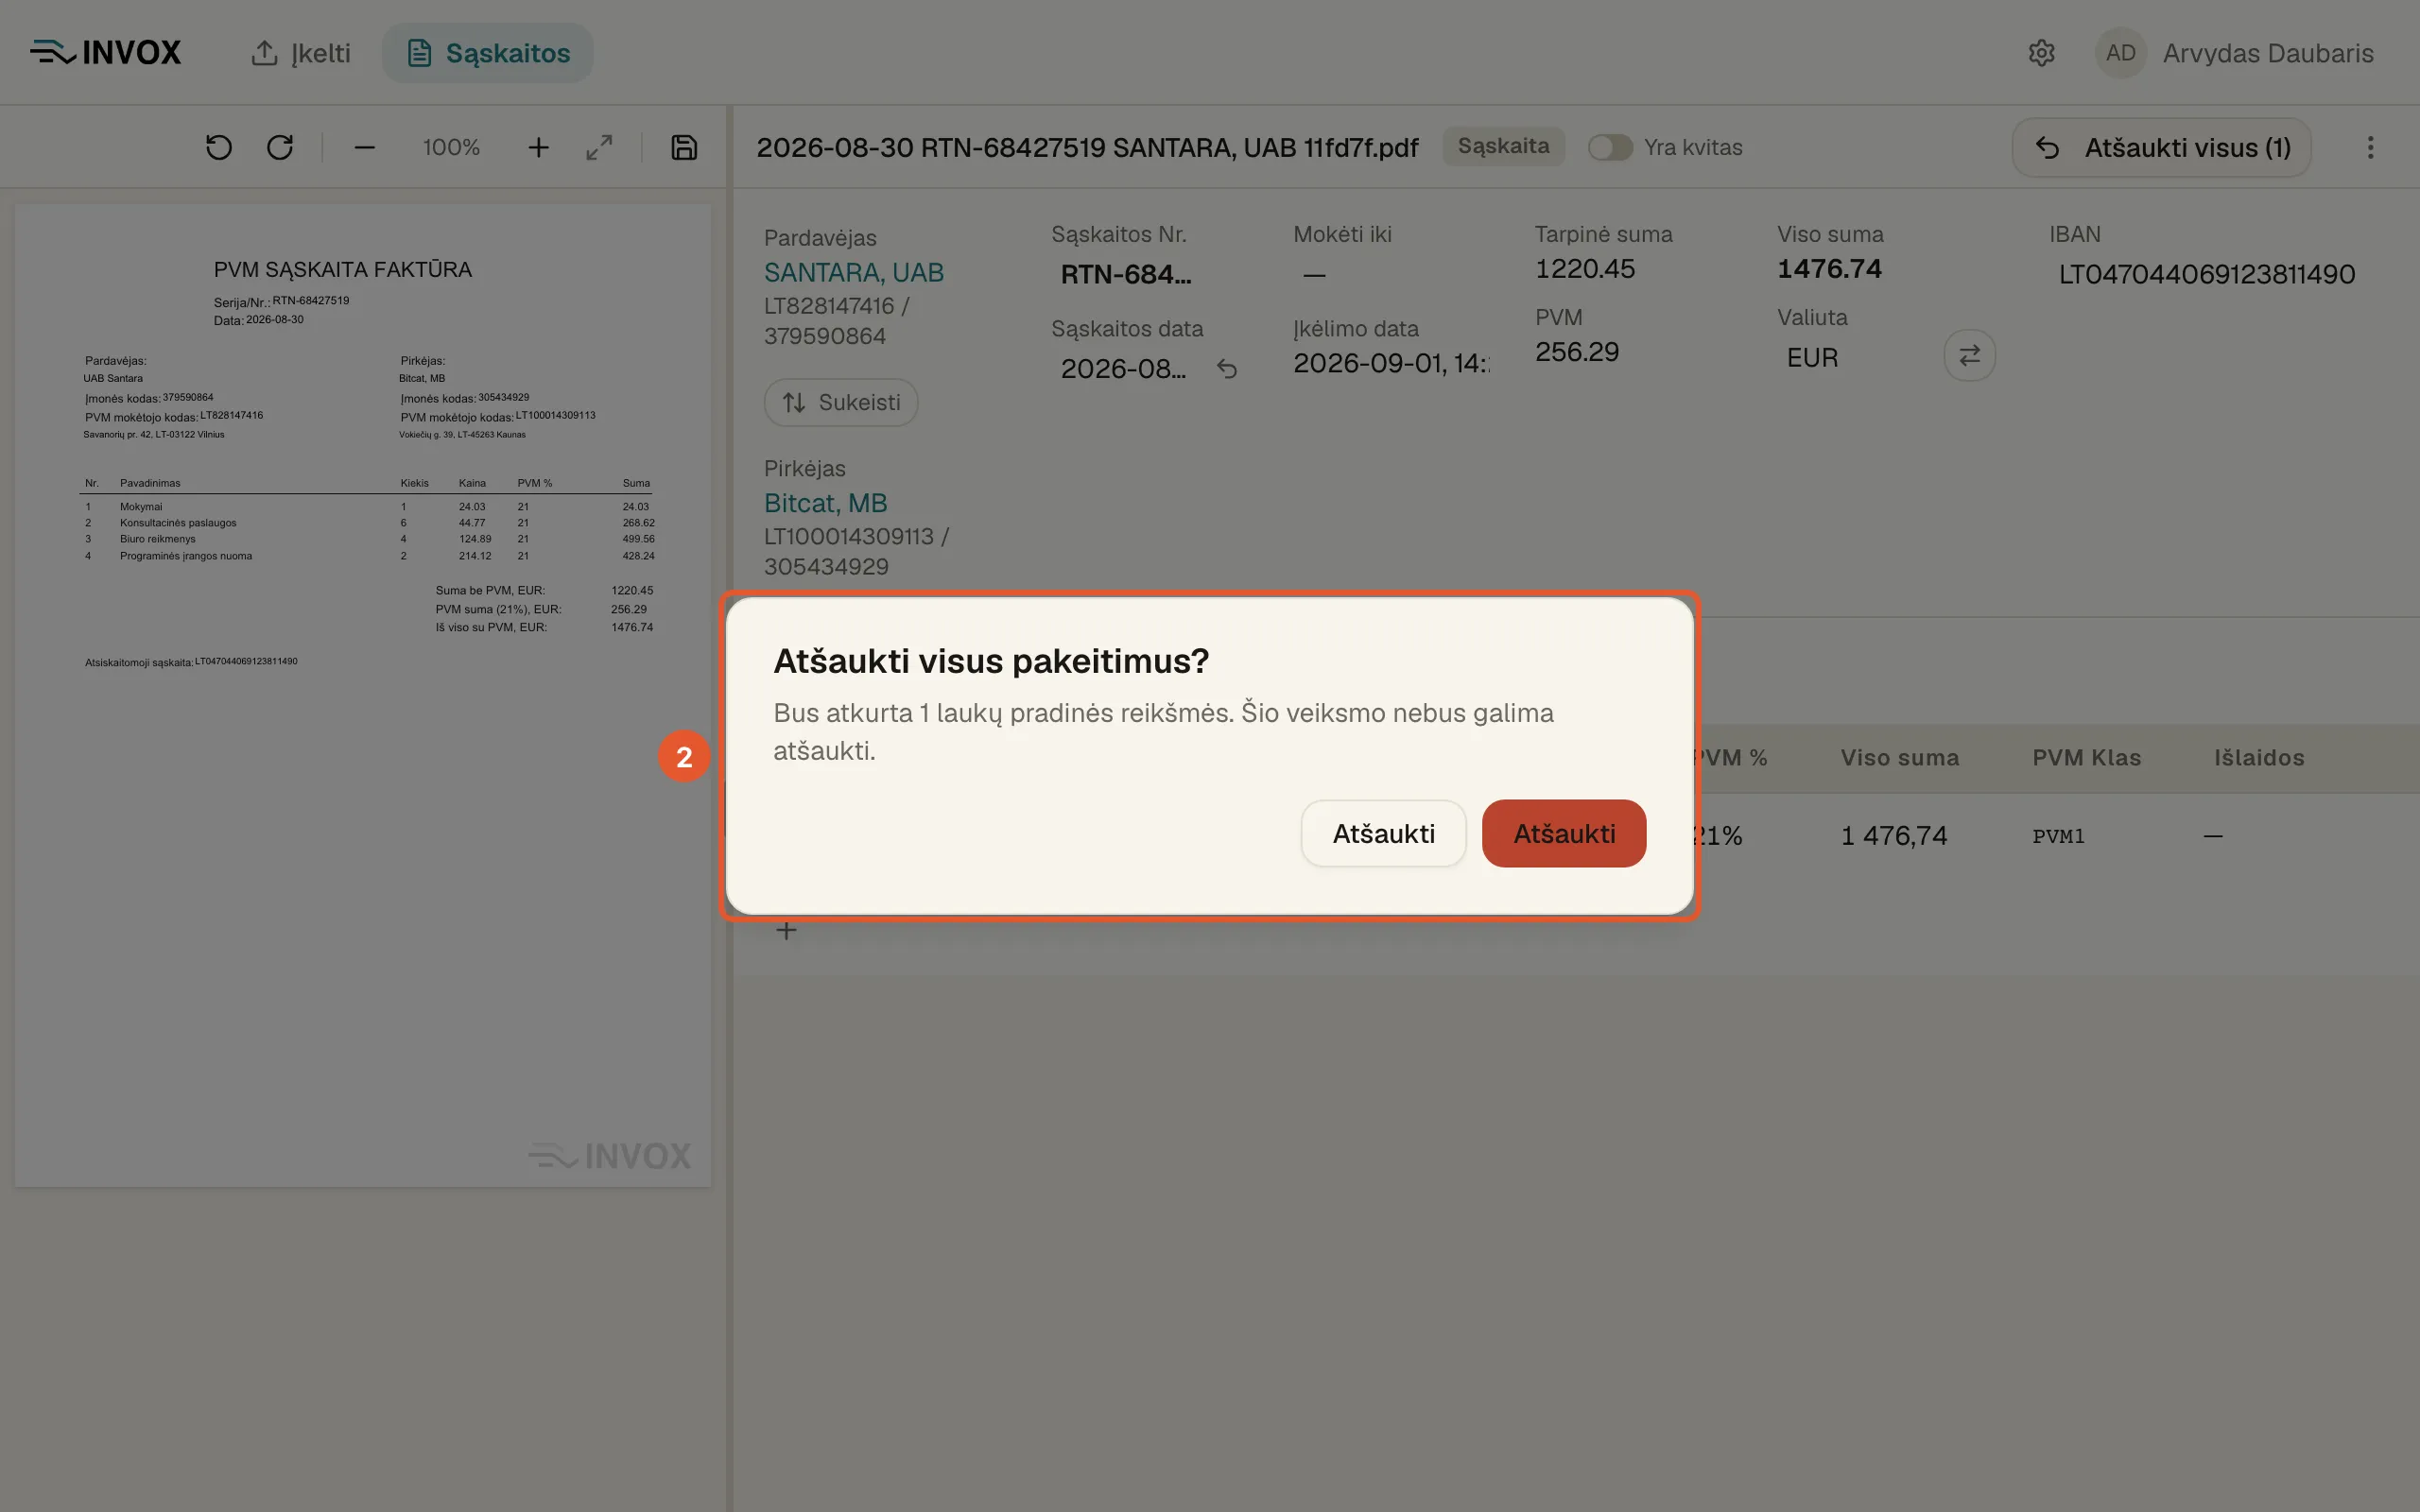Viewport: 2420px width, 1512px height.
Task: Add a line item with plus icon
Action: tap(787, 931)
